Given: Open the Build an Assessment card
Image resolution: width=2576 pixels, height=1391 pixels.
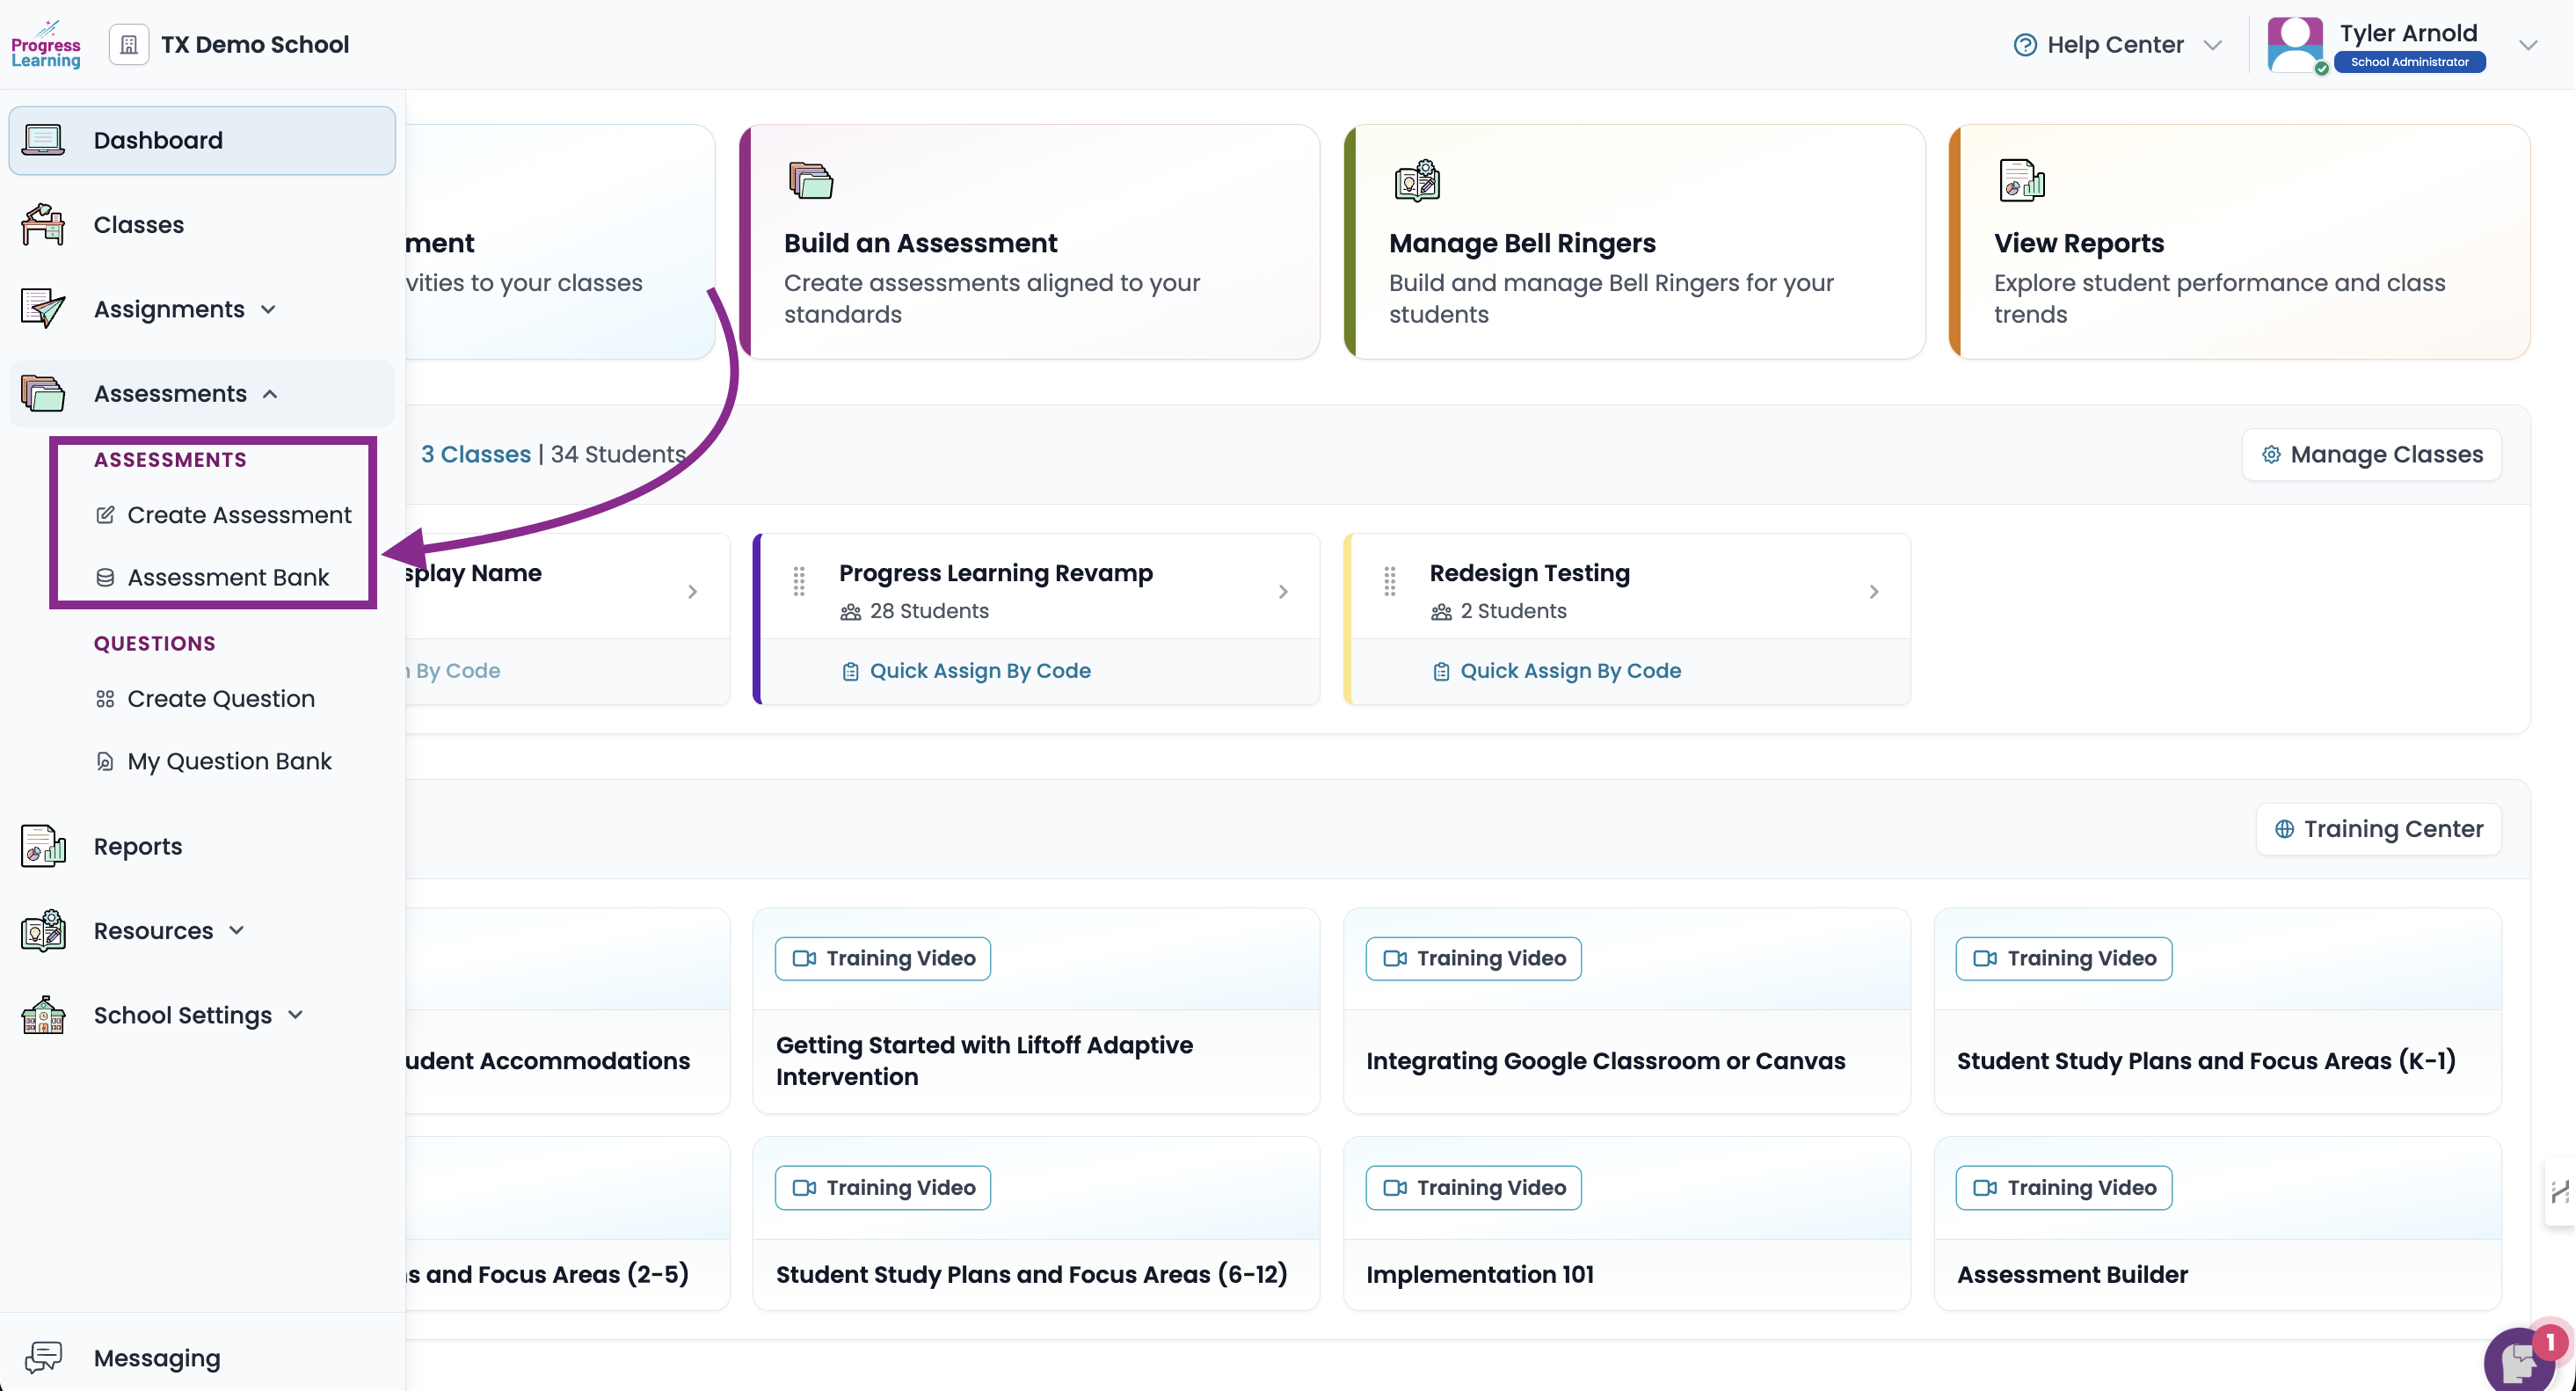Looking at the screenshot, I should point(1030,242).
